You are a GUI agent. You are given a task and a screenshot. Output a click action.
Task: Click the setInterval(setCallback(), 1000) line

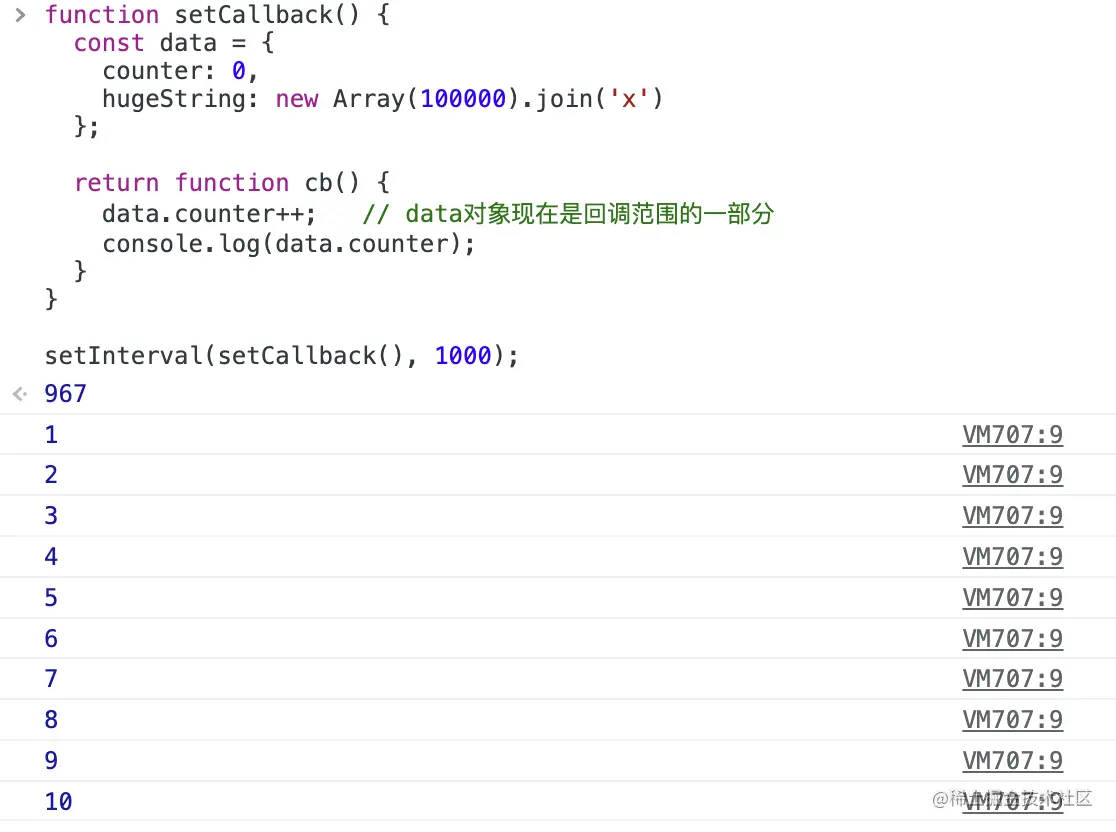(282, 355)
